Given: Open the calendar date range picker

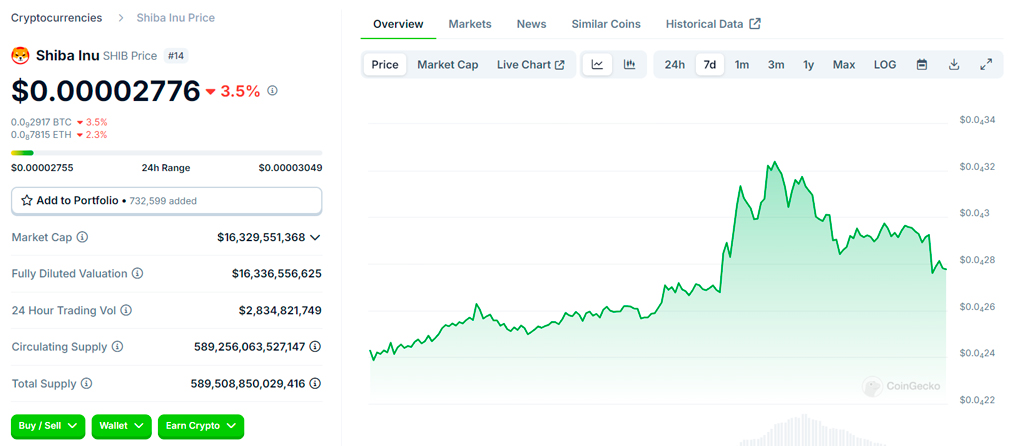Looking at the screenshot, I should (x=922, y=65).
